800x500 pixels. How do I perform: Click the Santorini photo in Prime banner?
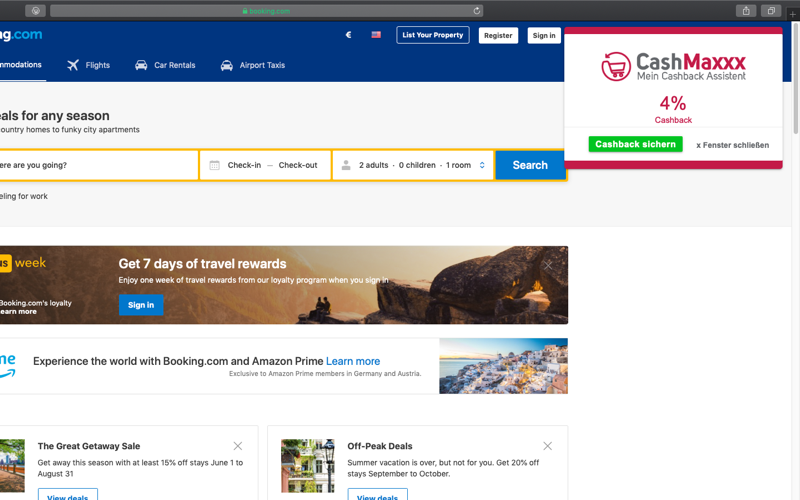[503, 366]
